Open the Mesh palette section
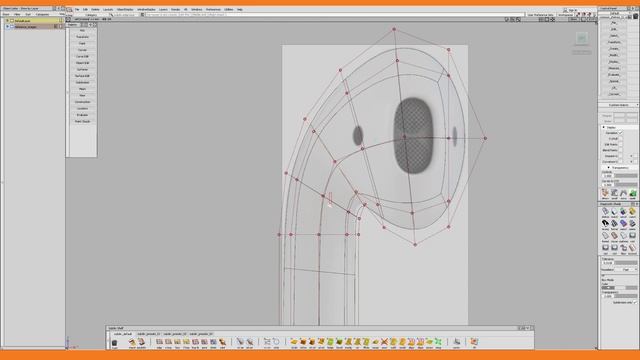The image size is (640, 360). [82, 89]
